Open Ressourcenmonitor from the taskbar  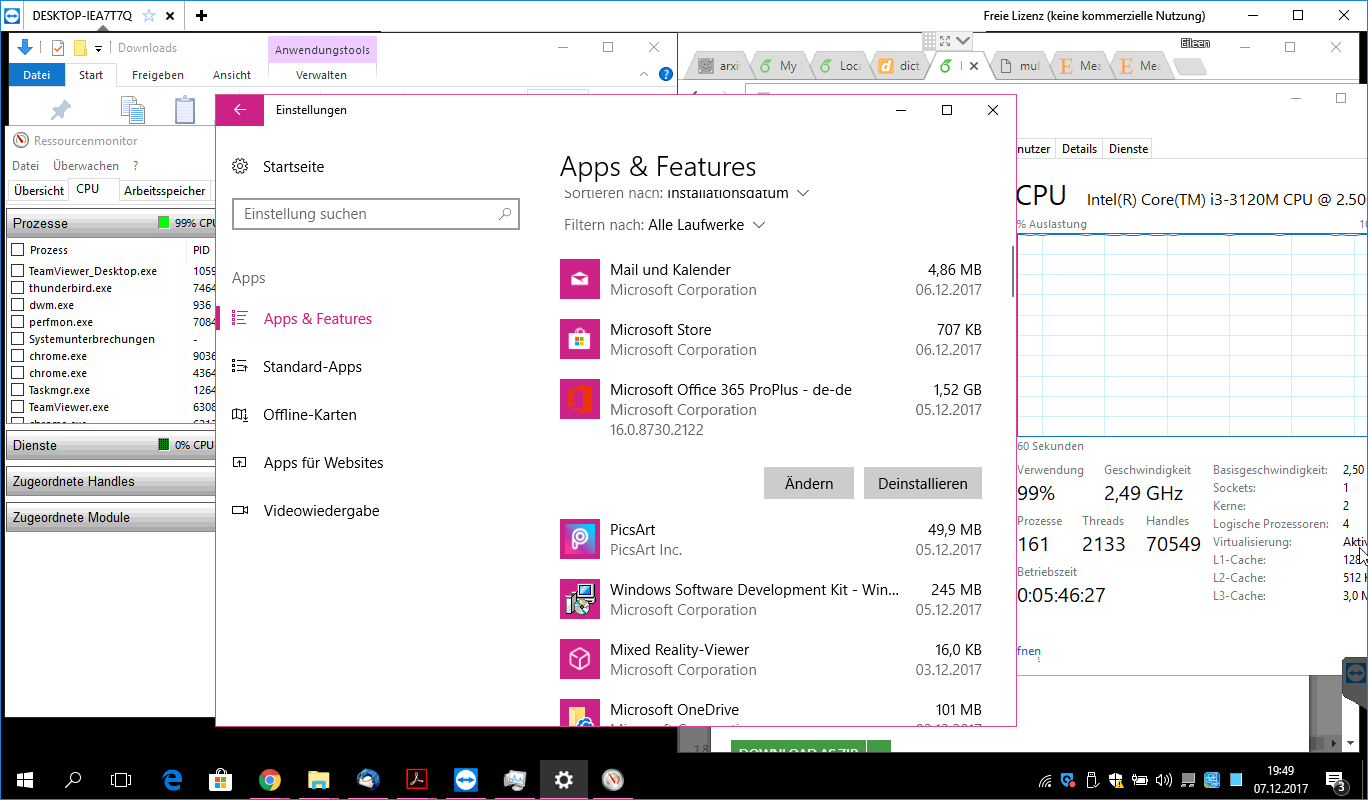(613, 780)
